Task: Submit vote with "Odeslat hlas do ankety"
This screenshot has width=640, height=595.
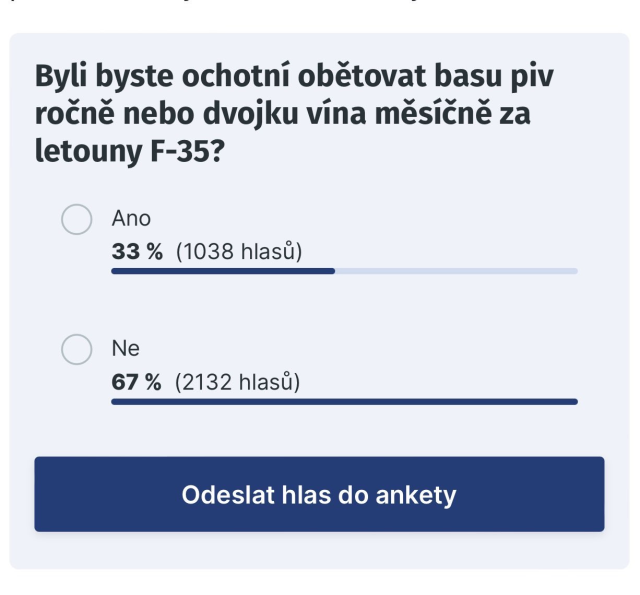Action: (x=319, y=494)
